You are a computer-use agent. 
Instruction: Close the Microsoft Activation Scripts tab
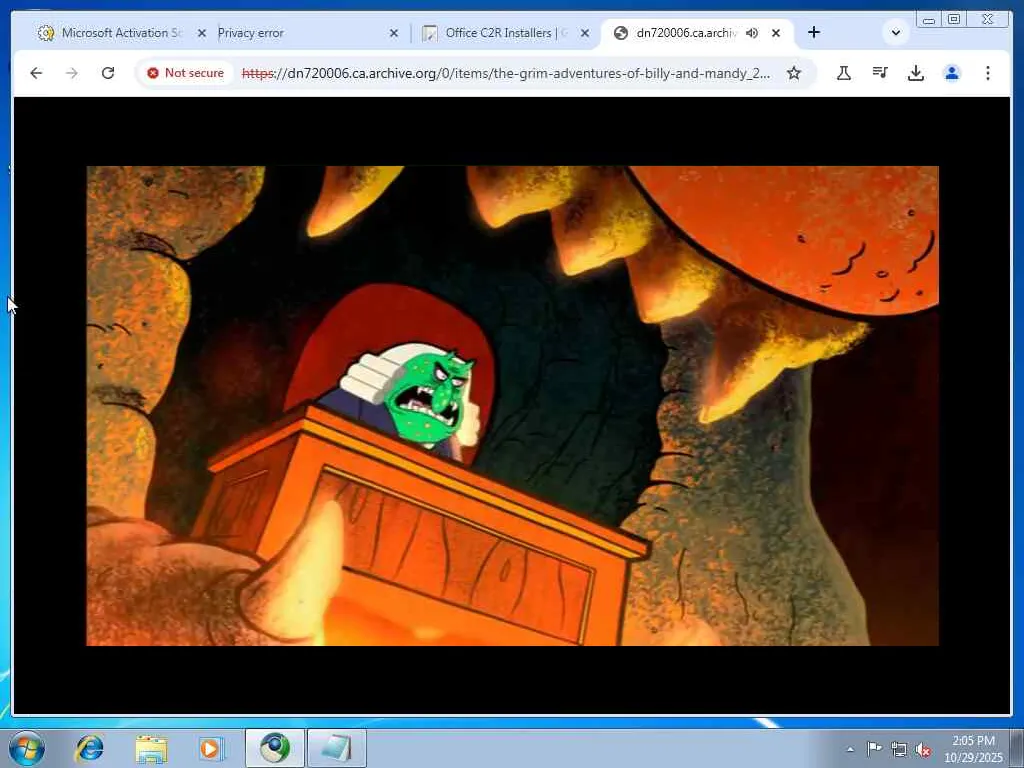pos(202,33)
